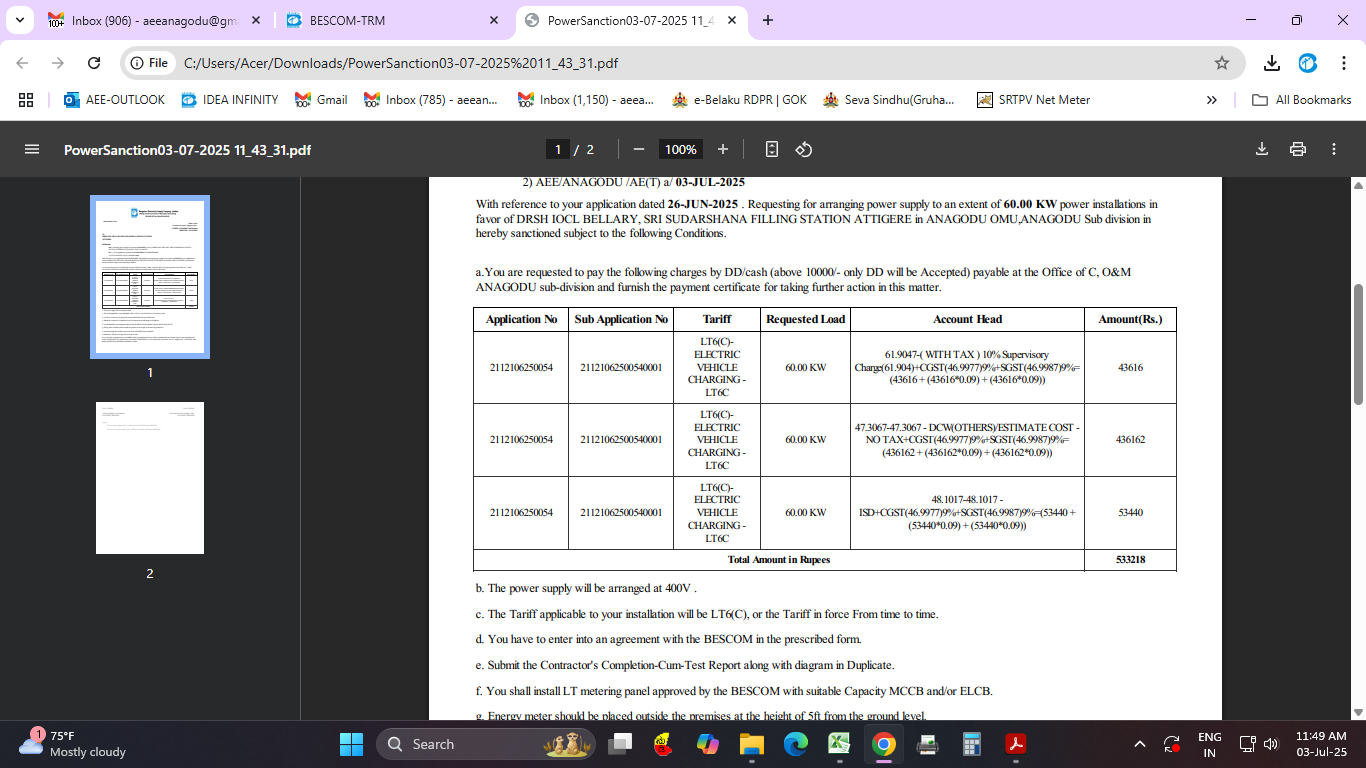Open Microsoft Edge from the taskbar
Image resolution: width=1366 pixels, height=768 pixels.
coord(795,744)
